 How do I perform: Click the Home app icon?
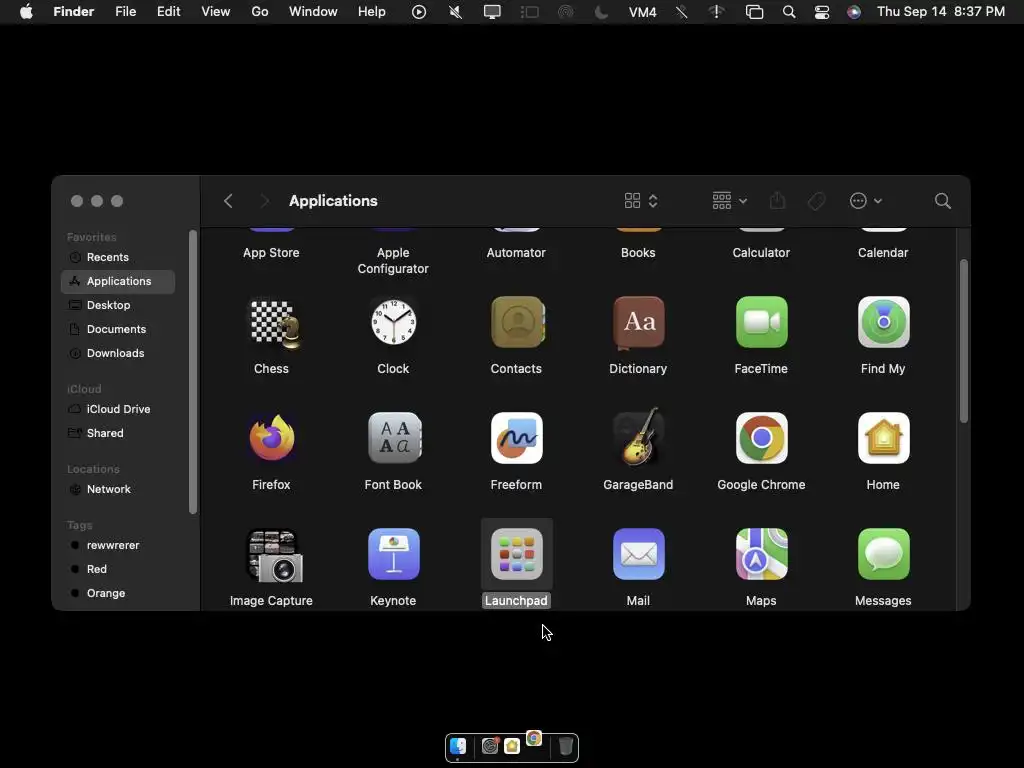[x=883, y=438]
